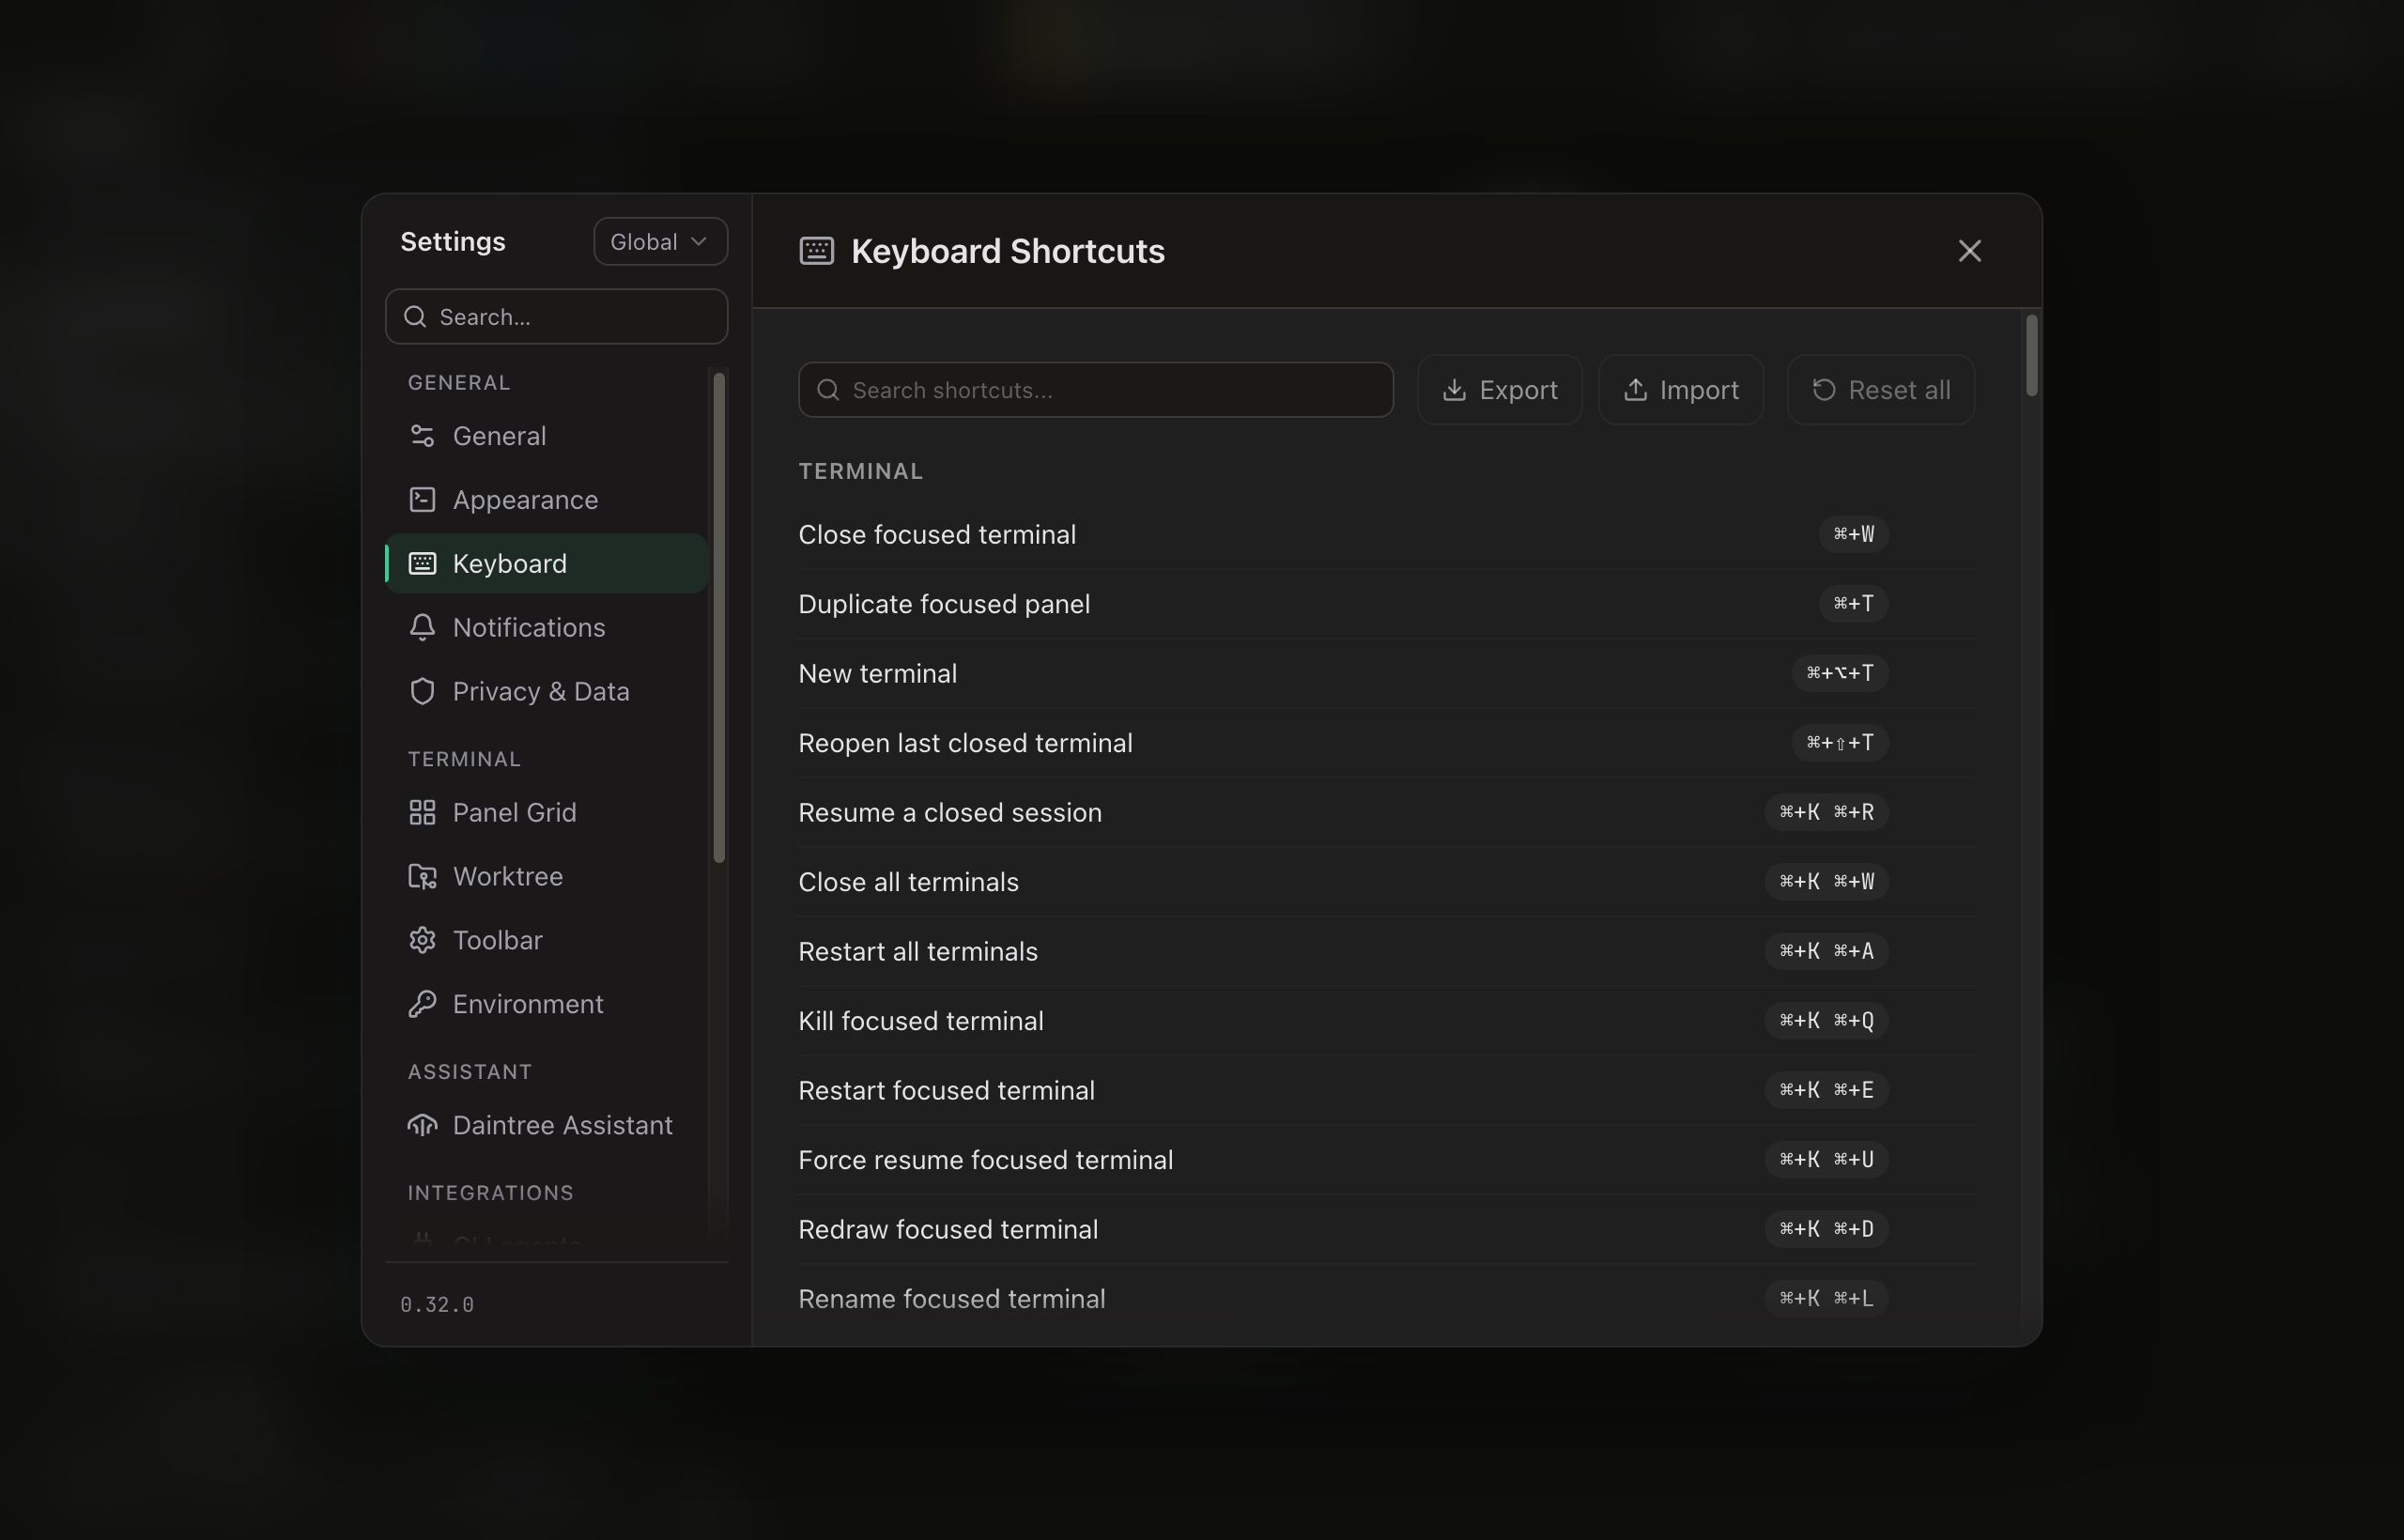Click the Privacy & Data shield icon

(x=422, y=692)
